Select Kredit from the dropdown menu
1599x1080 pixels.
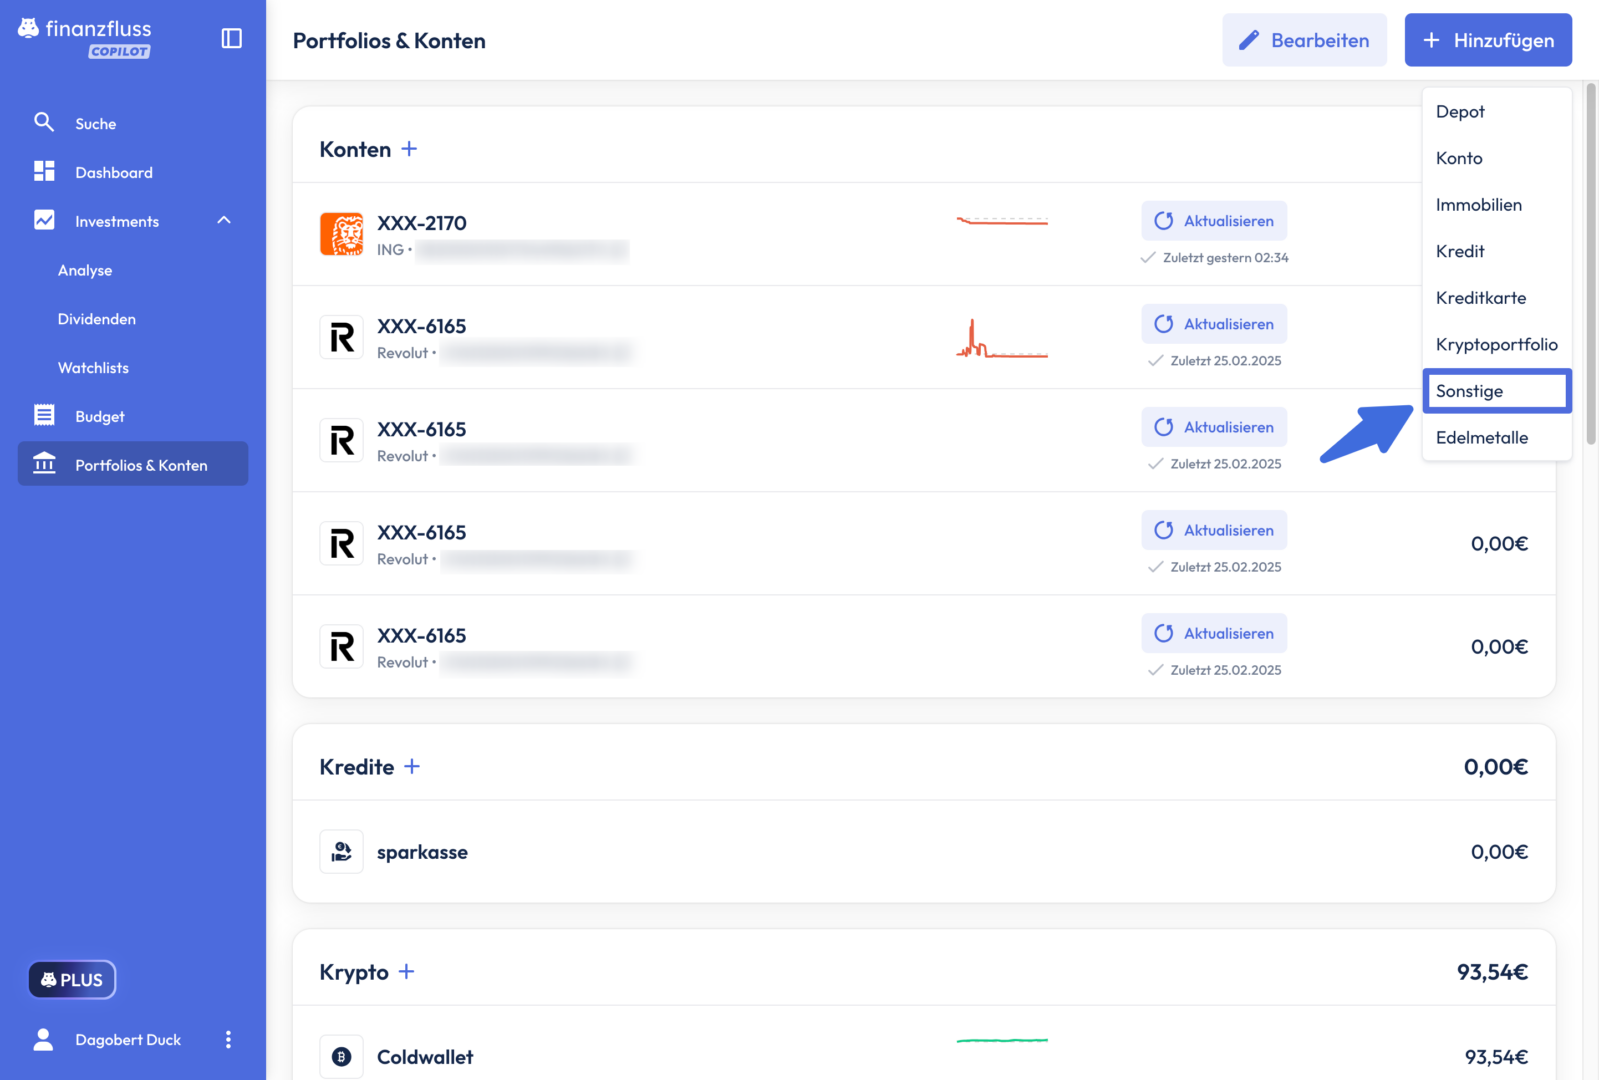click(x=1497, y=251)
